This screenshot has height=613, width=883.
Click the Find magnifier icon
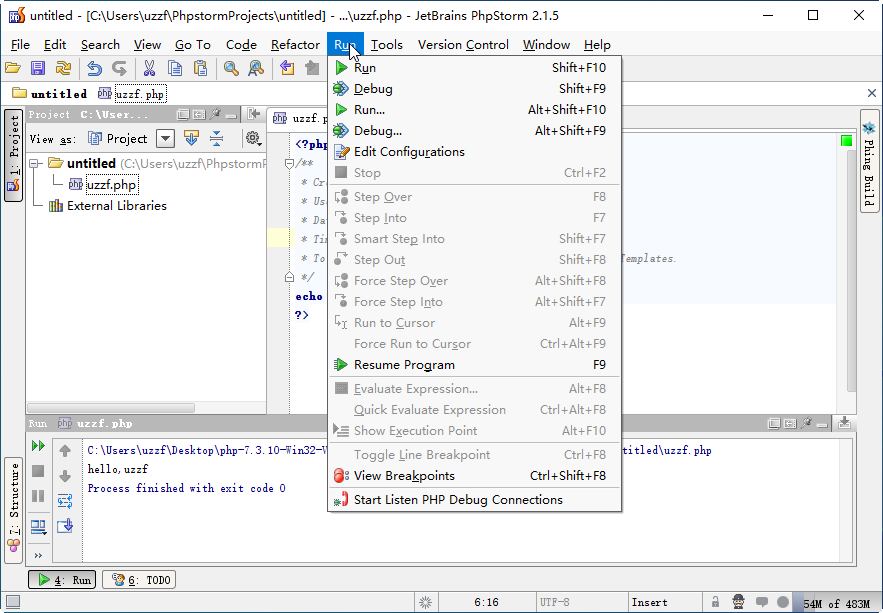[x=231, y=69]
